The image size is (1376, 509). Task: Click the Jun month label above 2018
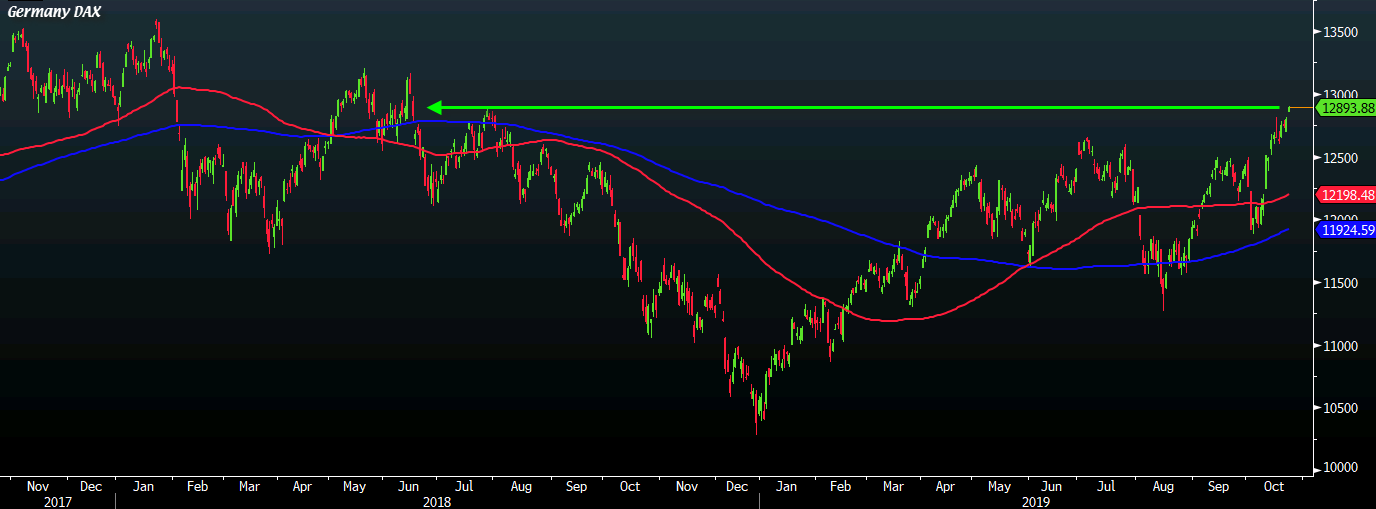[x=409, y=486]
